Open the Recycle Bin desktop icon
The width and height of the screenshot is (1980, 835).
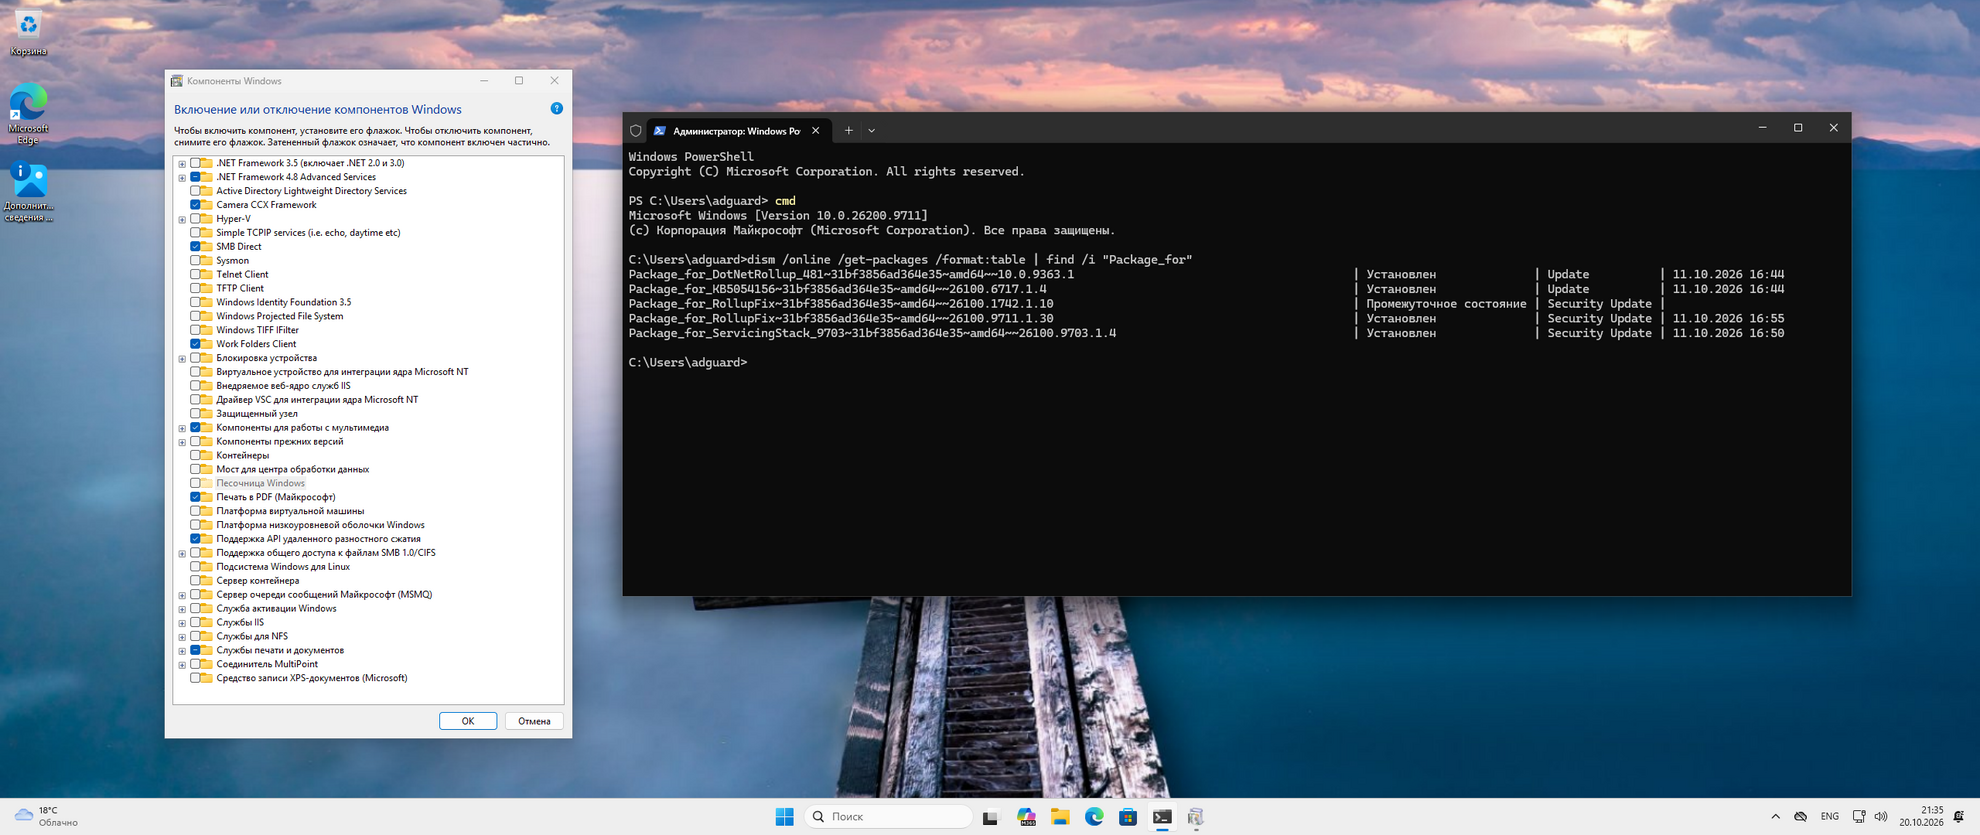28,33
